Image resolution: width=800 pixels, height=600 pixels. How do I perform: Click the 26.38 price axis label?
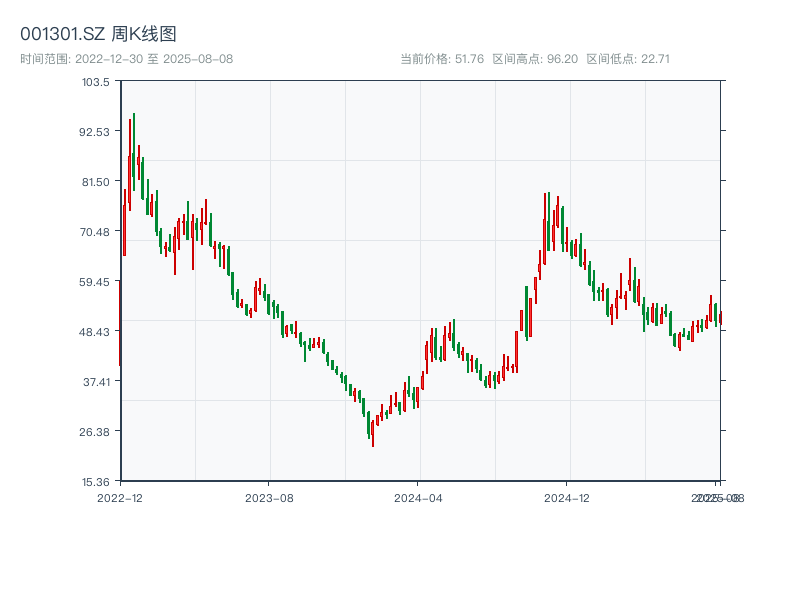(95, 431)
